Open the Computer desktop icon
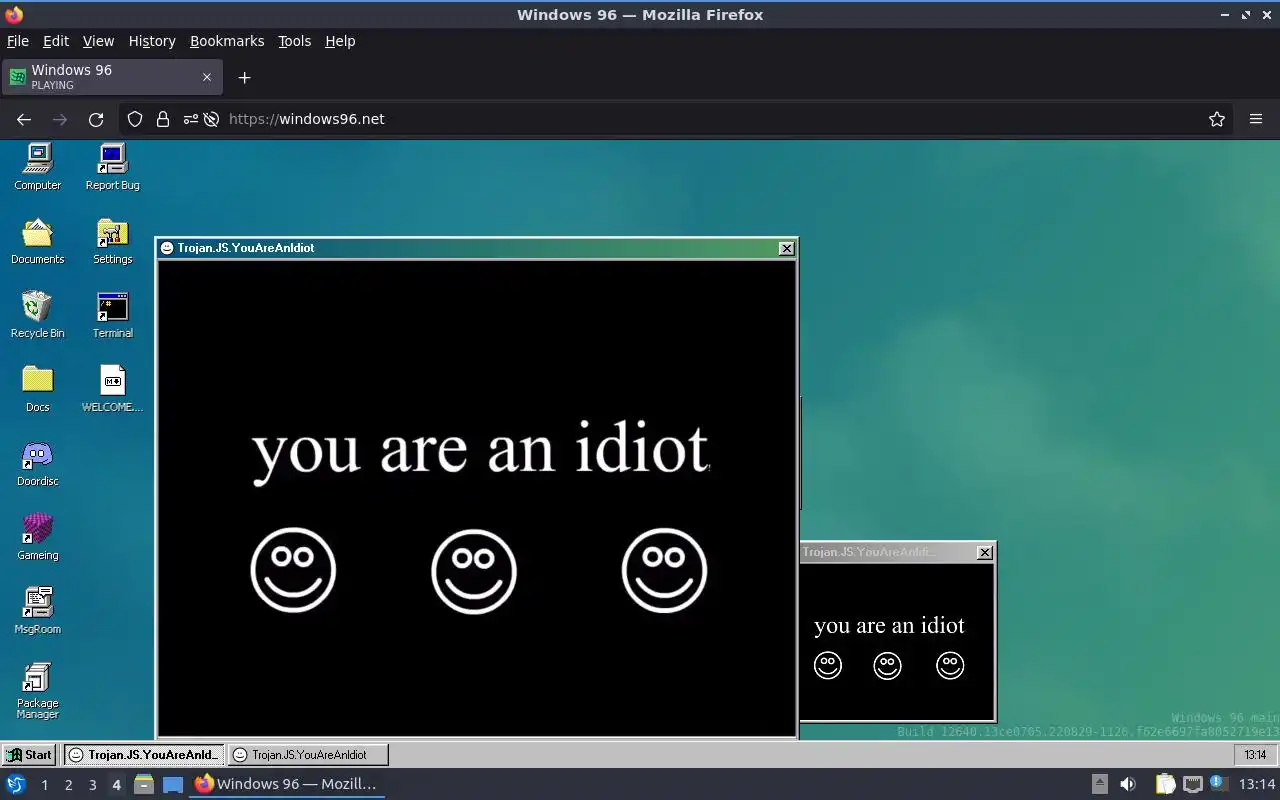Viewport: 1280px width, 800px height. point(38,166)
